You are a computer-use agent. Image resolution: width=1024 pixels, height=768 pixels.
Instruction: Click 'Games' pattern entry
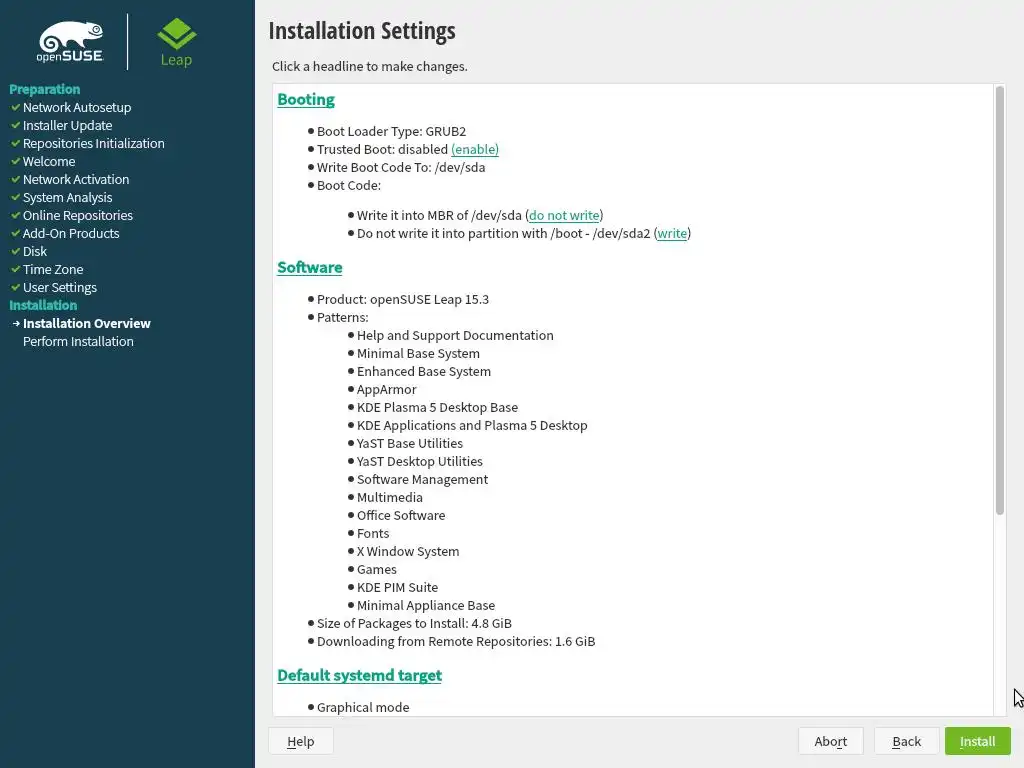(x=377, y=569)
